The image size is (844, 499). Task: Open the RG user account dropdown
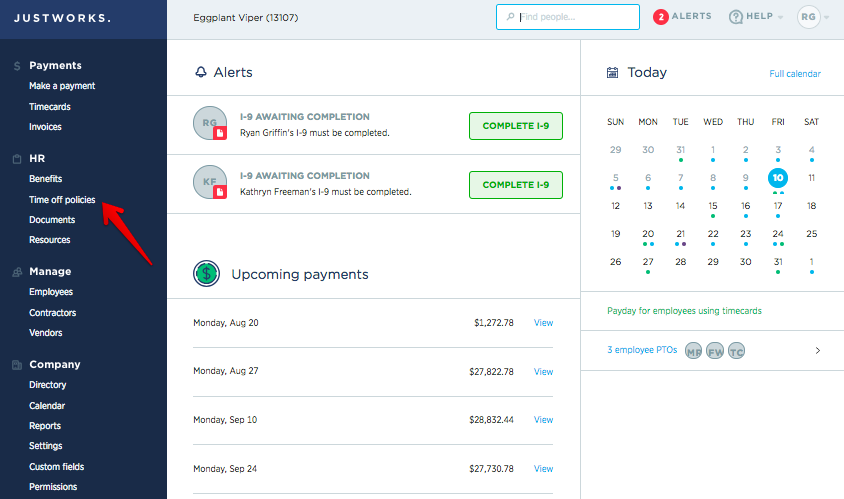[x=813, y=17]
